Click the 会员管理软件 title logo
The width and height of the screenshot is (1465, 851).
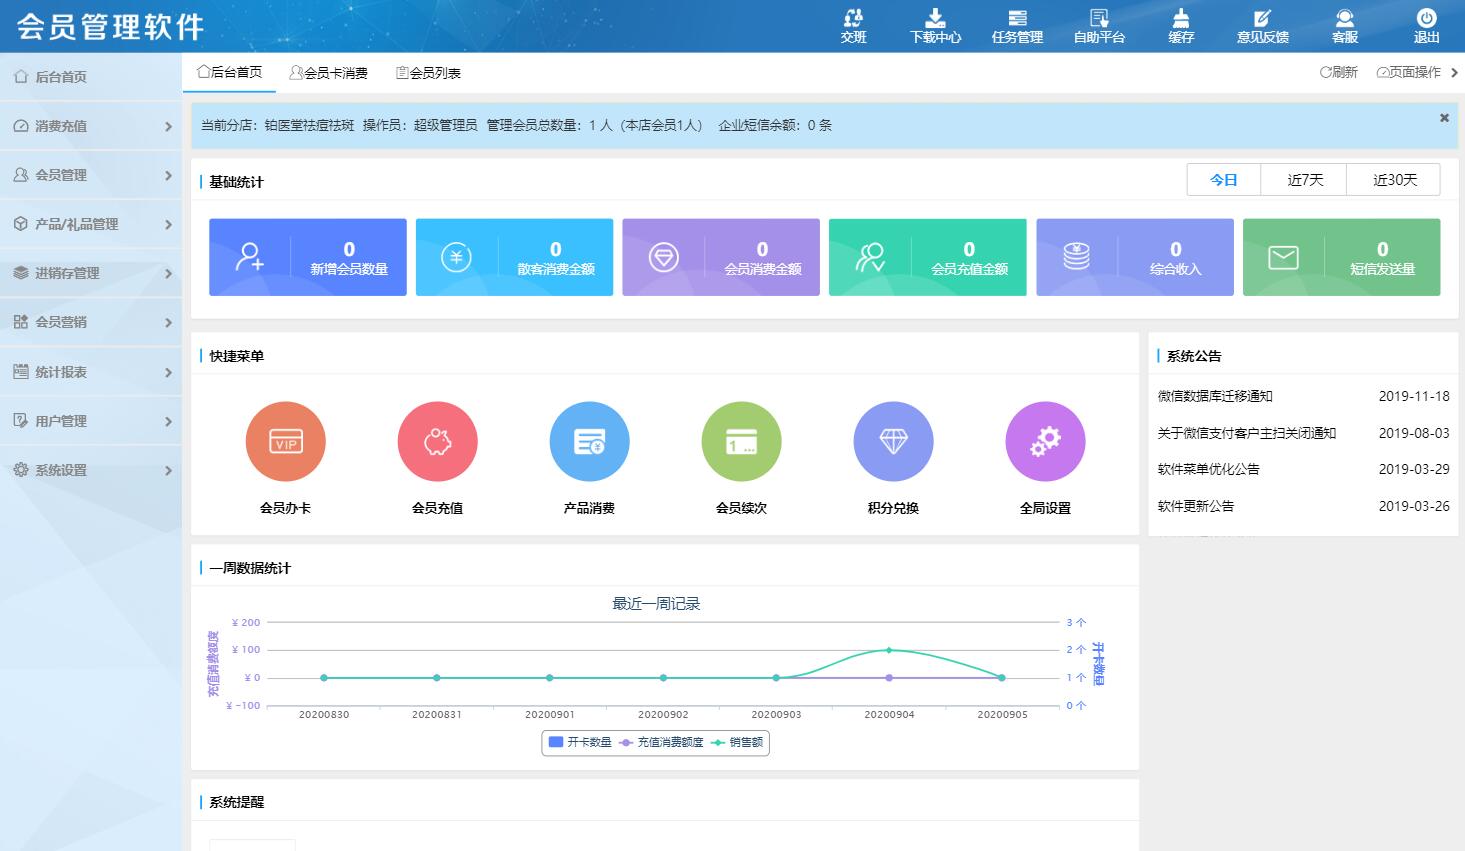point(110,27)
